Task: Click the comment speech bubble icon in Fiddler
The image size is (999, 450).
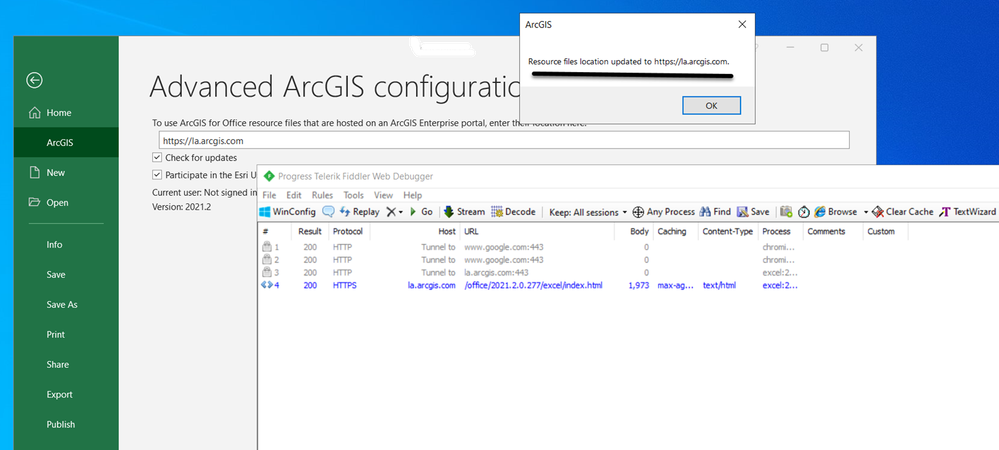Action: tap(328, 212)
